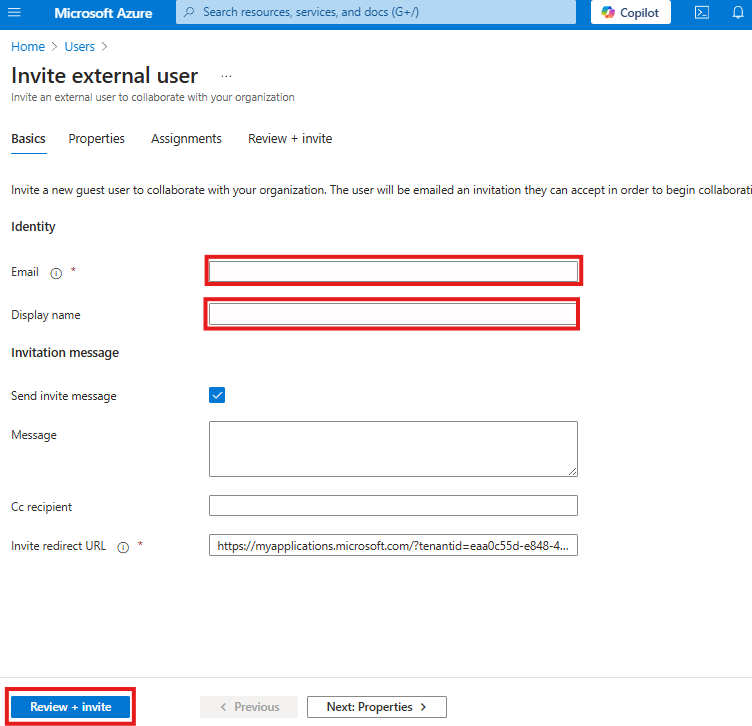Viewport: 752px width, 726px height.
Task: Click the search magnifier icon
Action: [x=189, y=12]
